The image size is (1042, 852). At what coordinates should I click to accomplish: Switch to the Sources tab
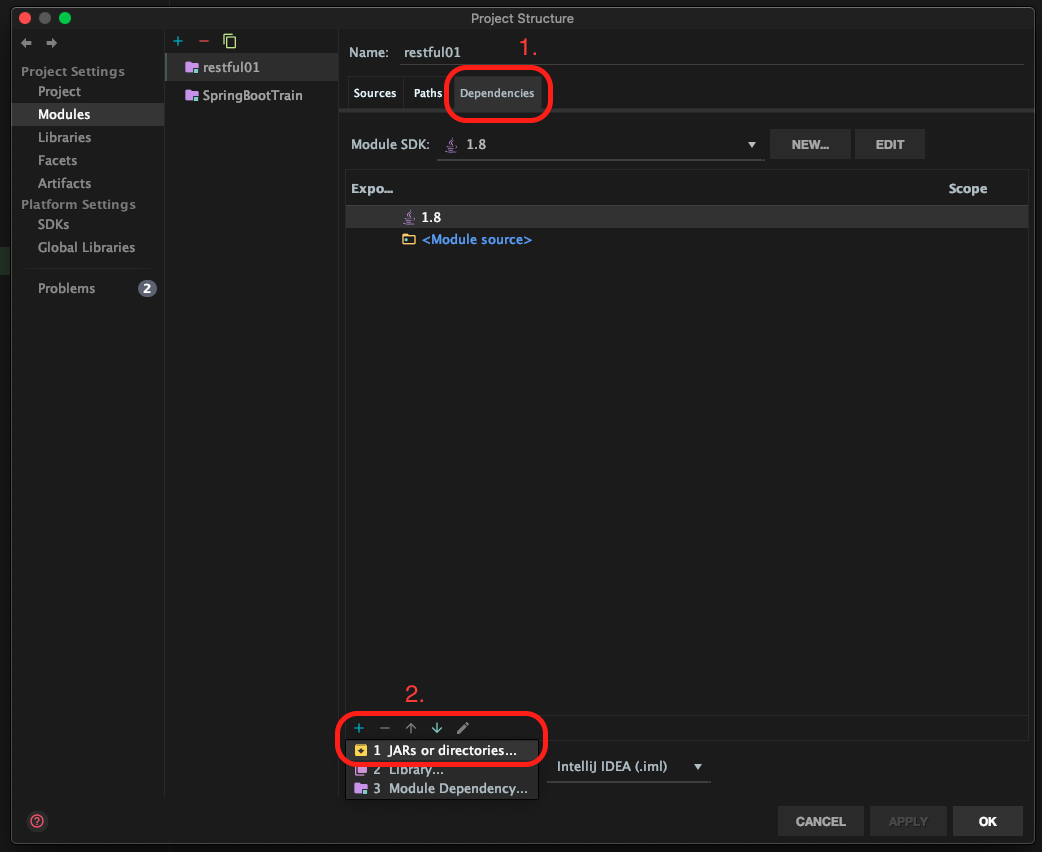(375, 93)
